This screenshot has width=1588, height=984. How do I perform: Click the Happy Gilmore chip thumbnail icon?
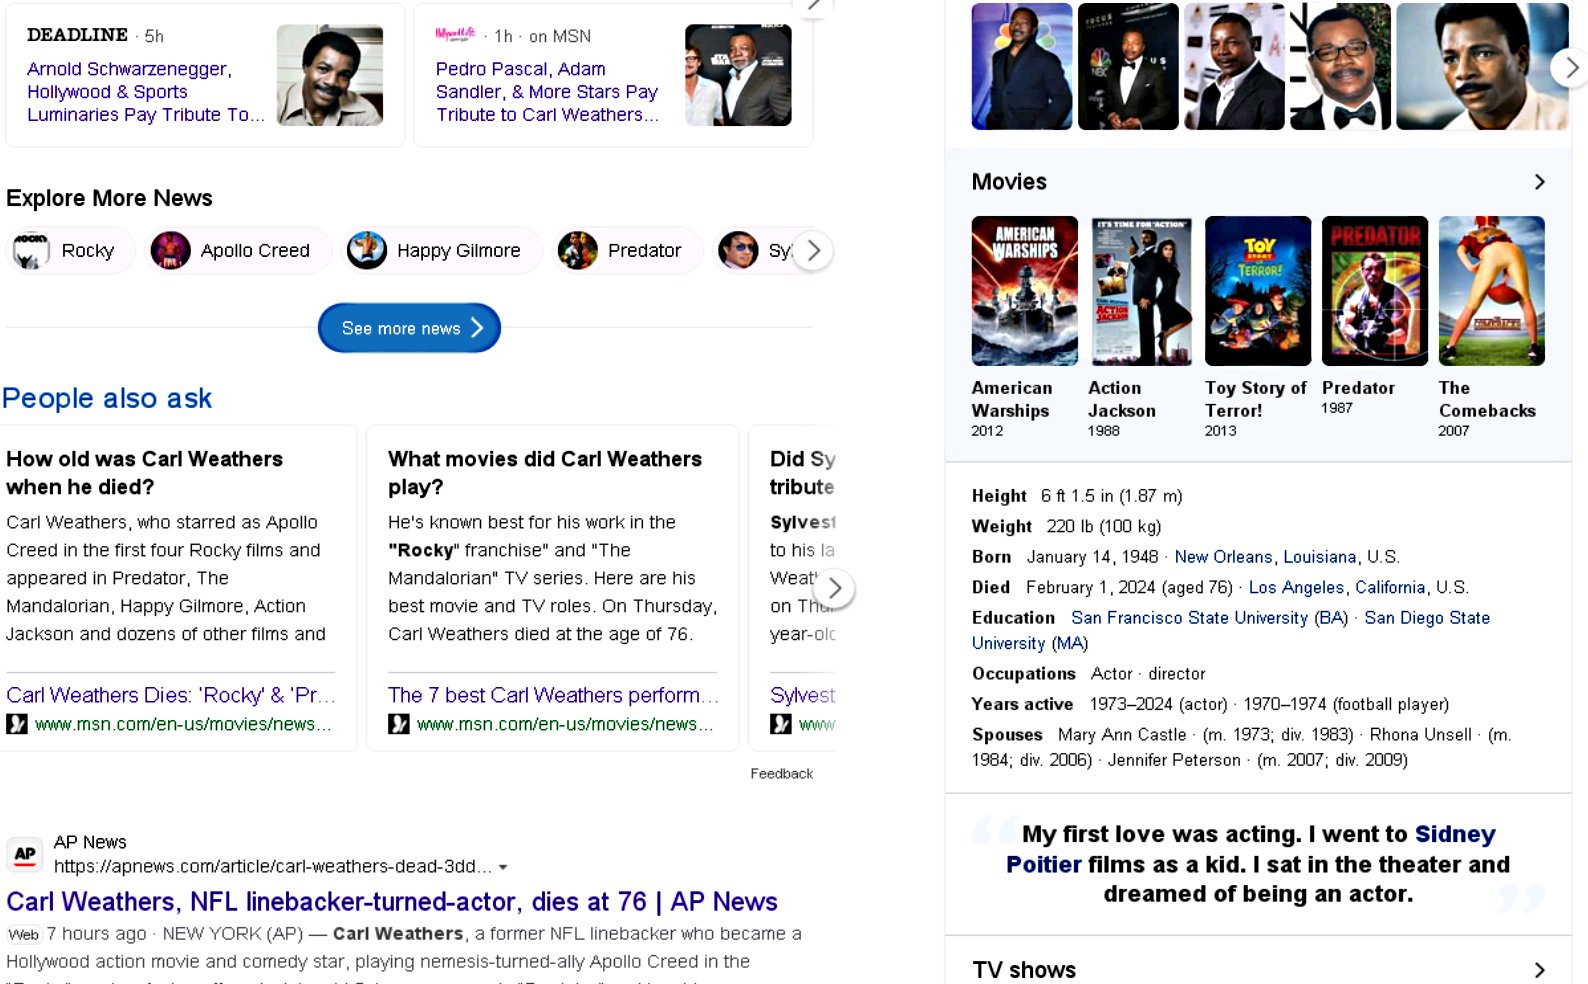[366, 250]
